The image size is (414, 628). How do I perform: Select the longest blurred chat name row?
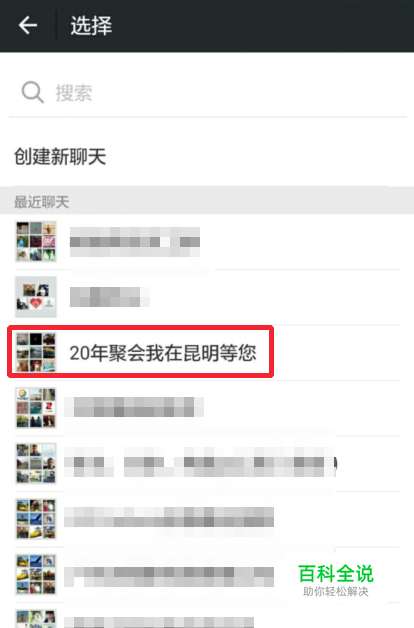click(x=200, y=462)
